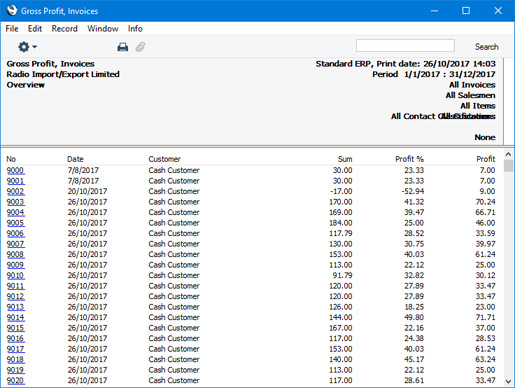The width and height of the screenshot is (515, 388).
Task: Open invoice 9020 link
Action: (x=15, y=380)
